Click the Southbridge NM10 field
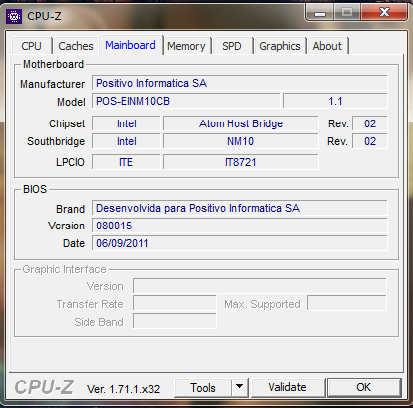Image resolution: width=413 pixels, height=408 pixels. click(x=241, y=141)
